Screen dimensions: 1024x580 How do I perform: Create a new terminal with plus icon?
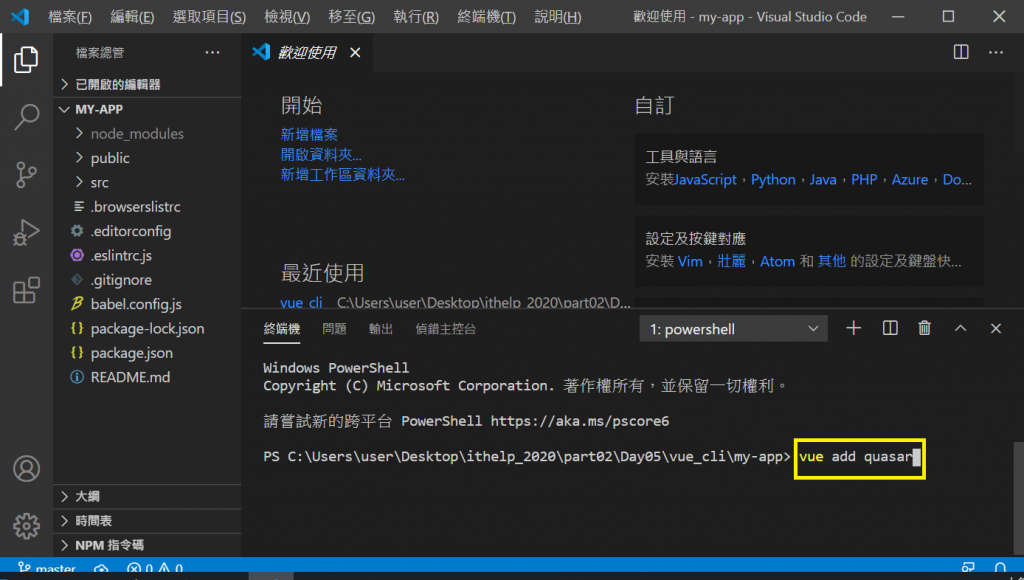854,328
